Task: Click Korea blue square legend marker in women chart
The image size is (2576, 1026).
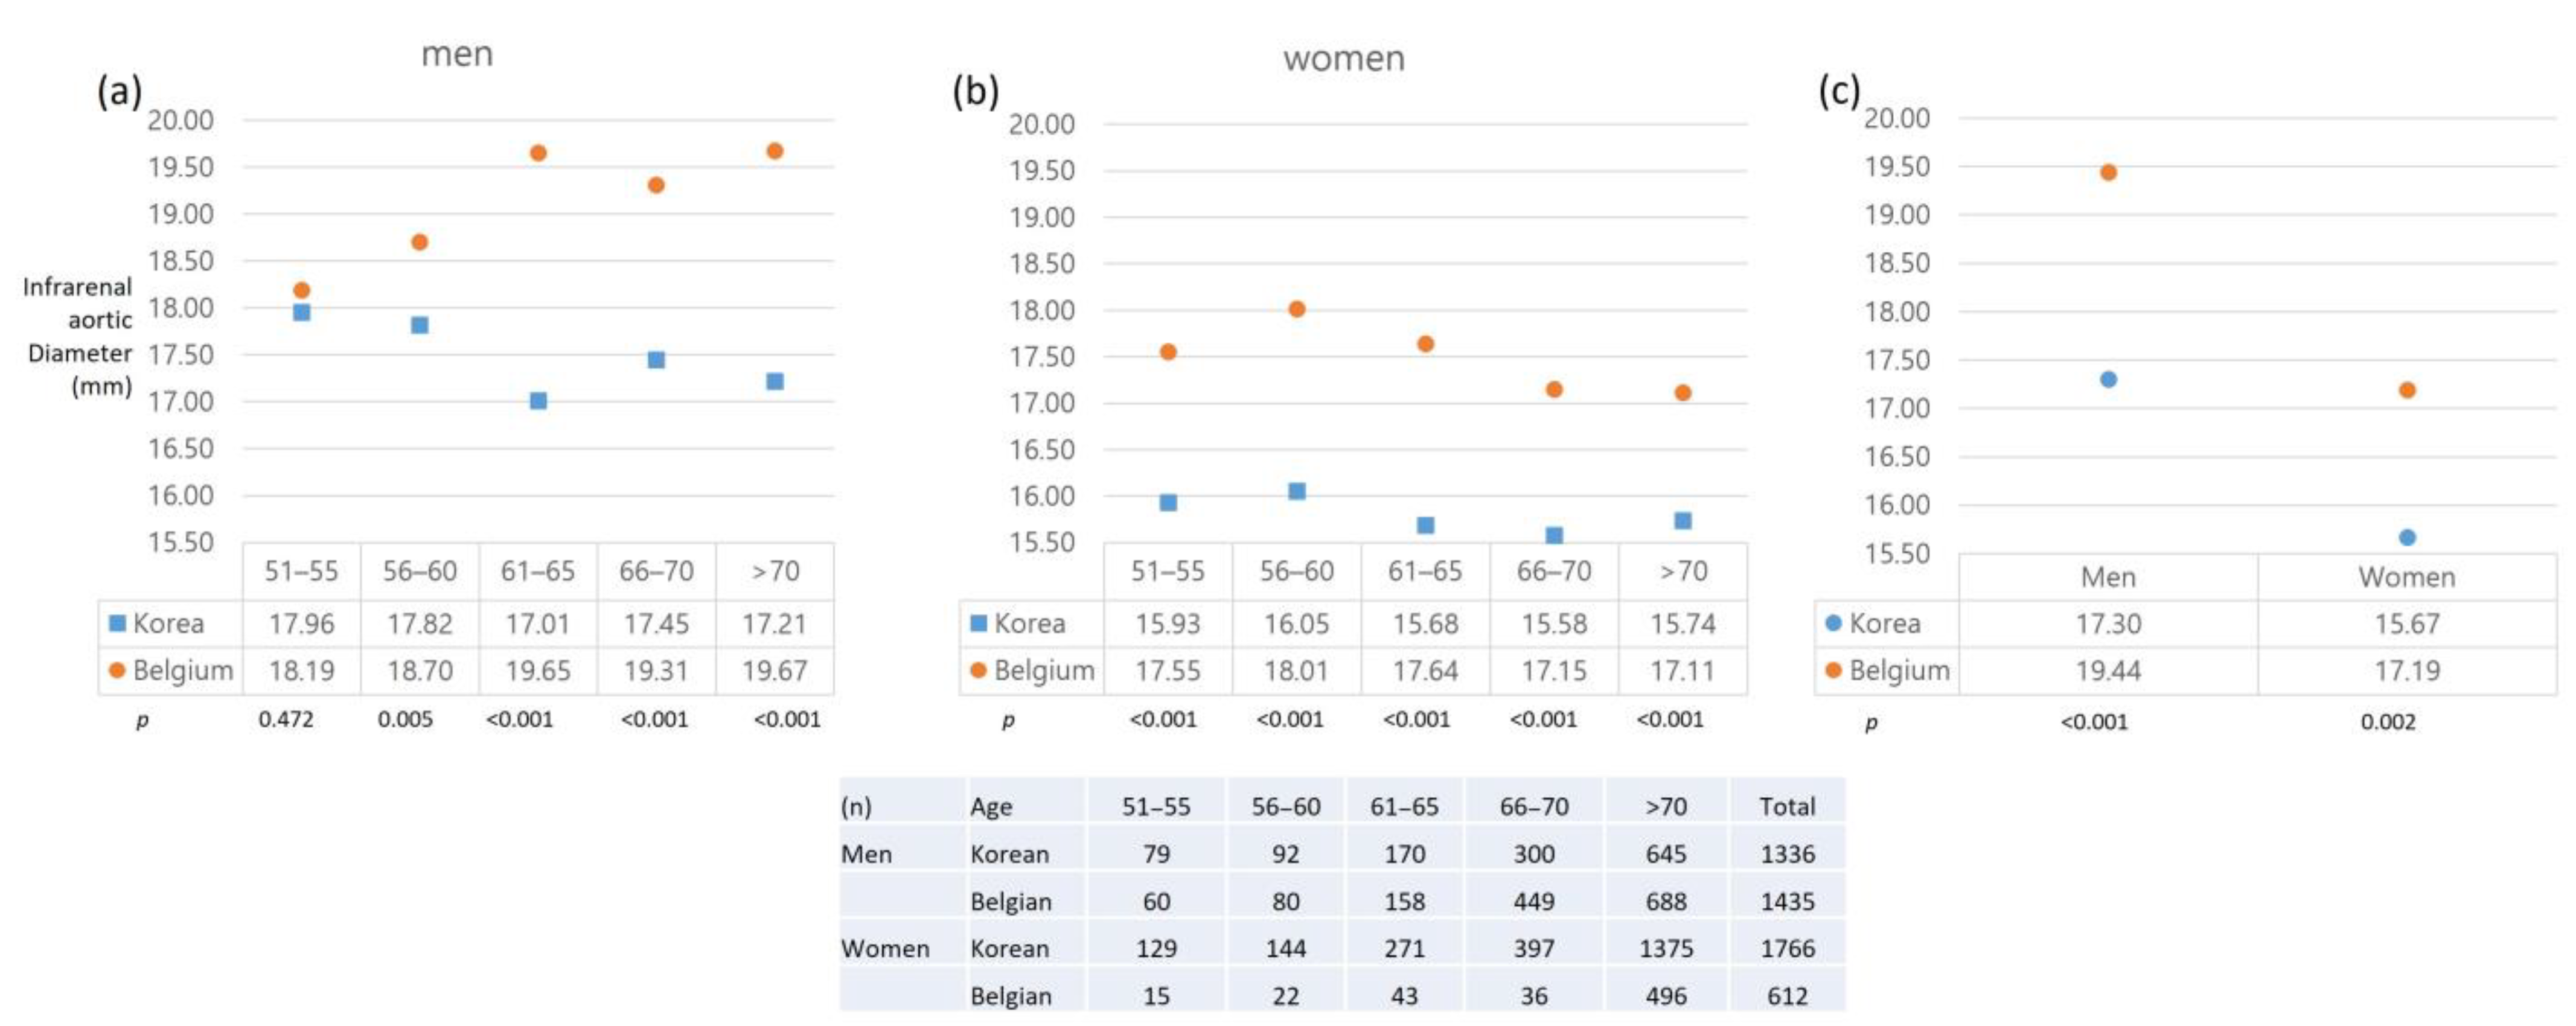Action: (x=978, y=623)
